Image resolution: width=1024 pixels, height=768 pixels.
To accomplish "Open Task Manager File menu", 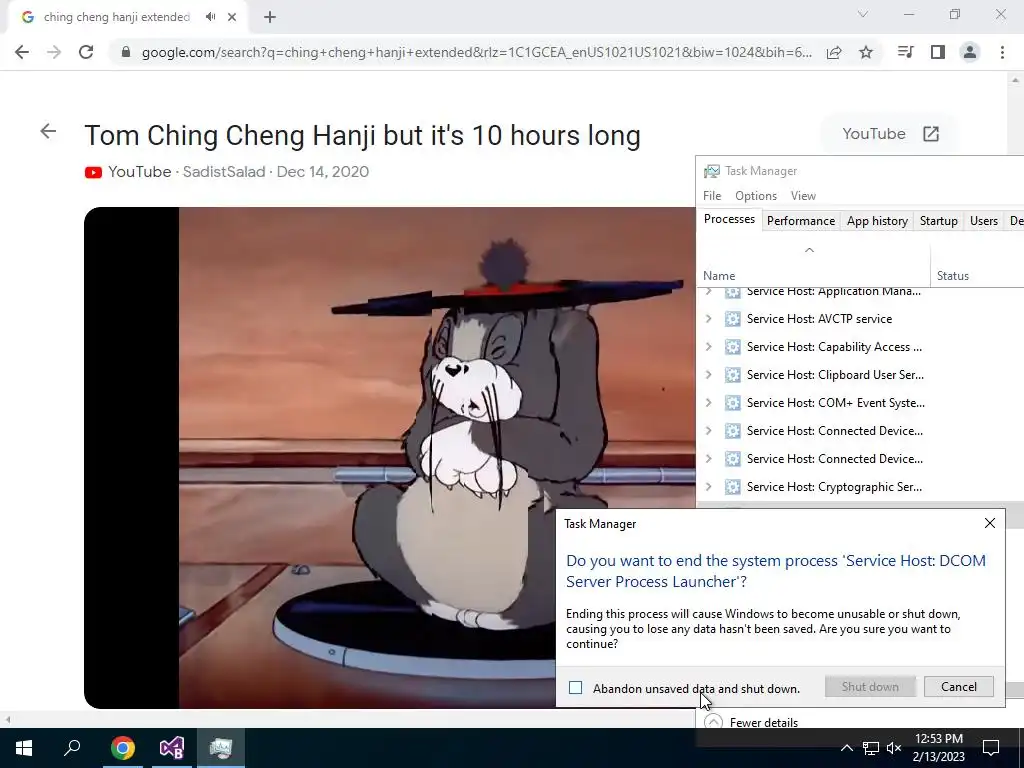I will [x=712, y=196].
